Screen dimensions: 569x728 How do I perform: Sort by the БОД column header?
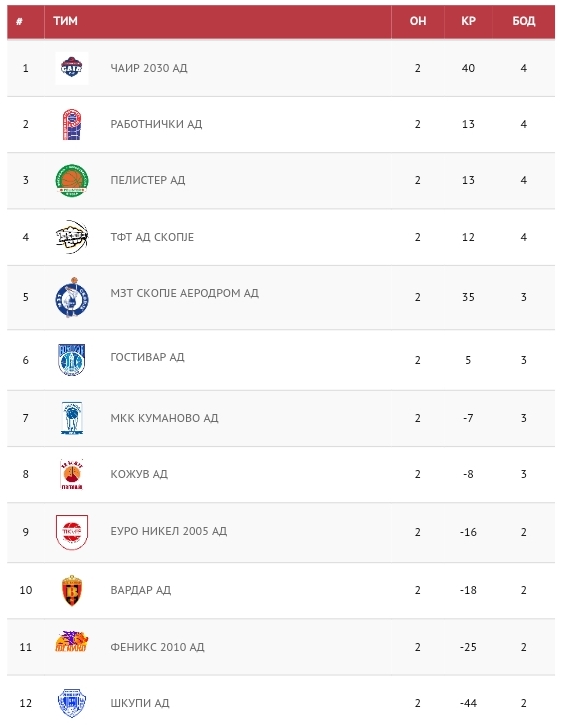click(x=524, y=21)
